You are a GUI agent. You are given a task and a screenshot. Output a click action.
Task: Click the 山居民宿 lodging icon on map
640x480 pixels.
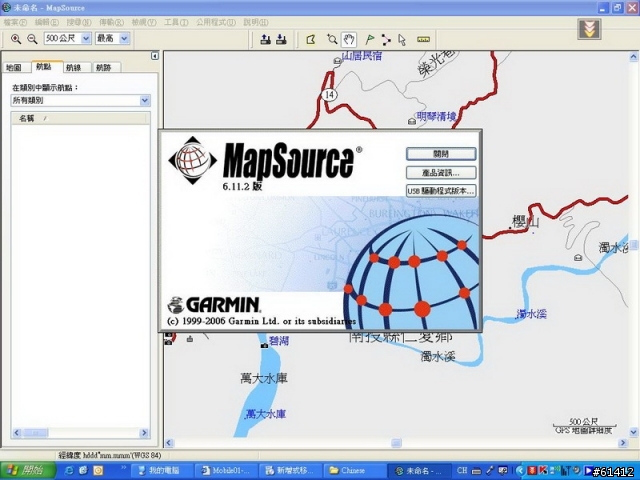[x=337, y=61]
